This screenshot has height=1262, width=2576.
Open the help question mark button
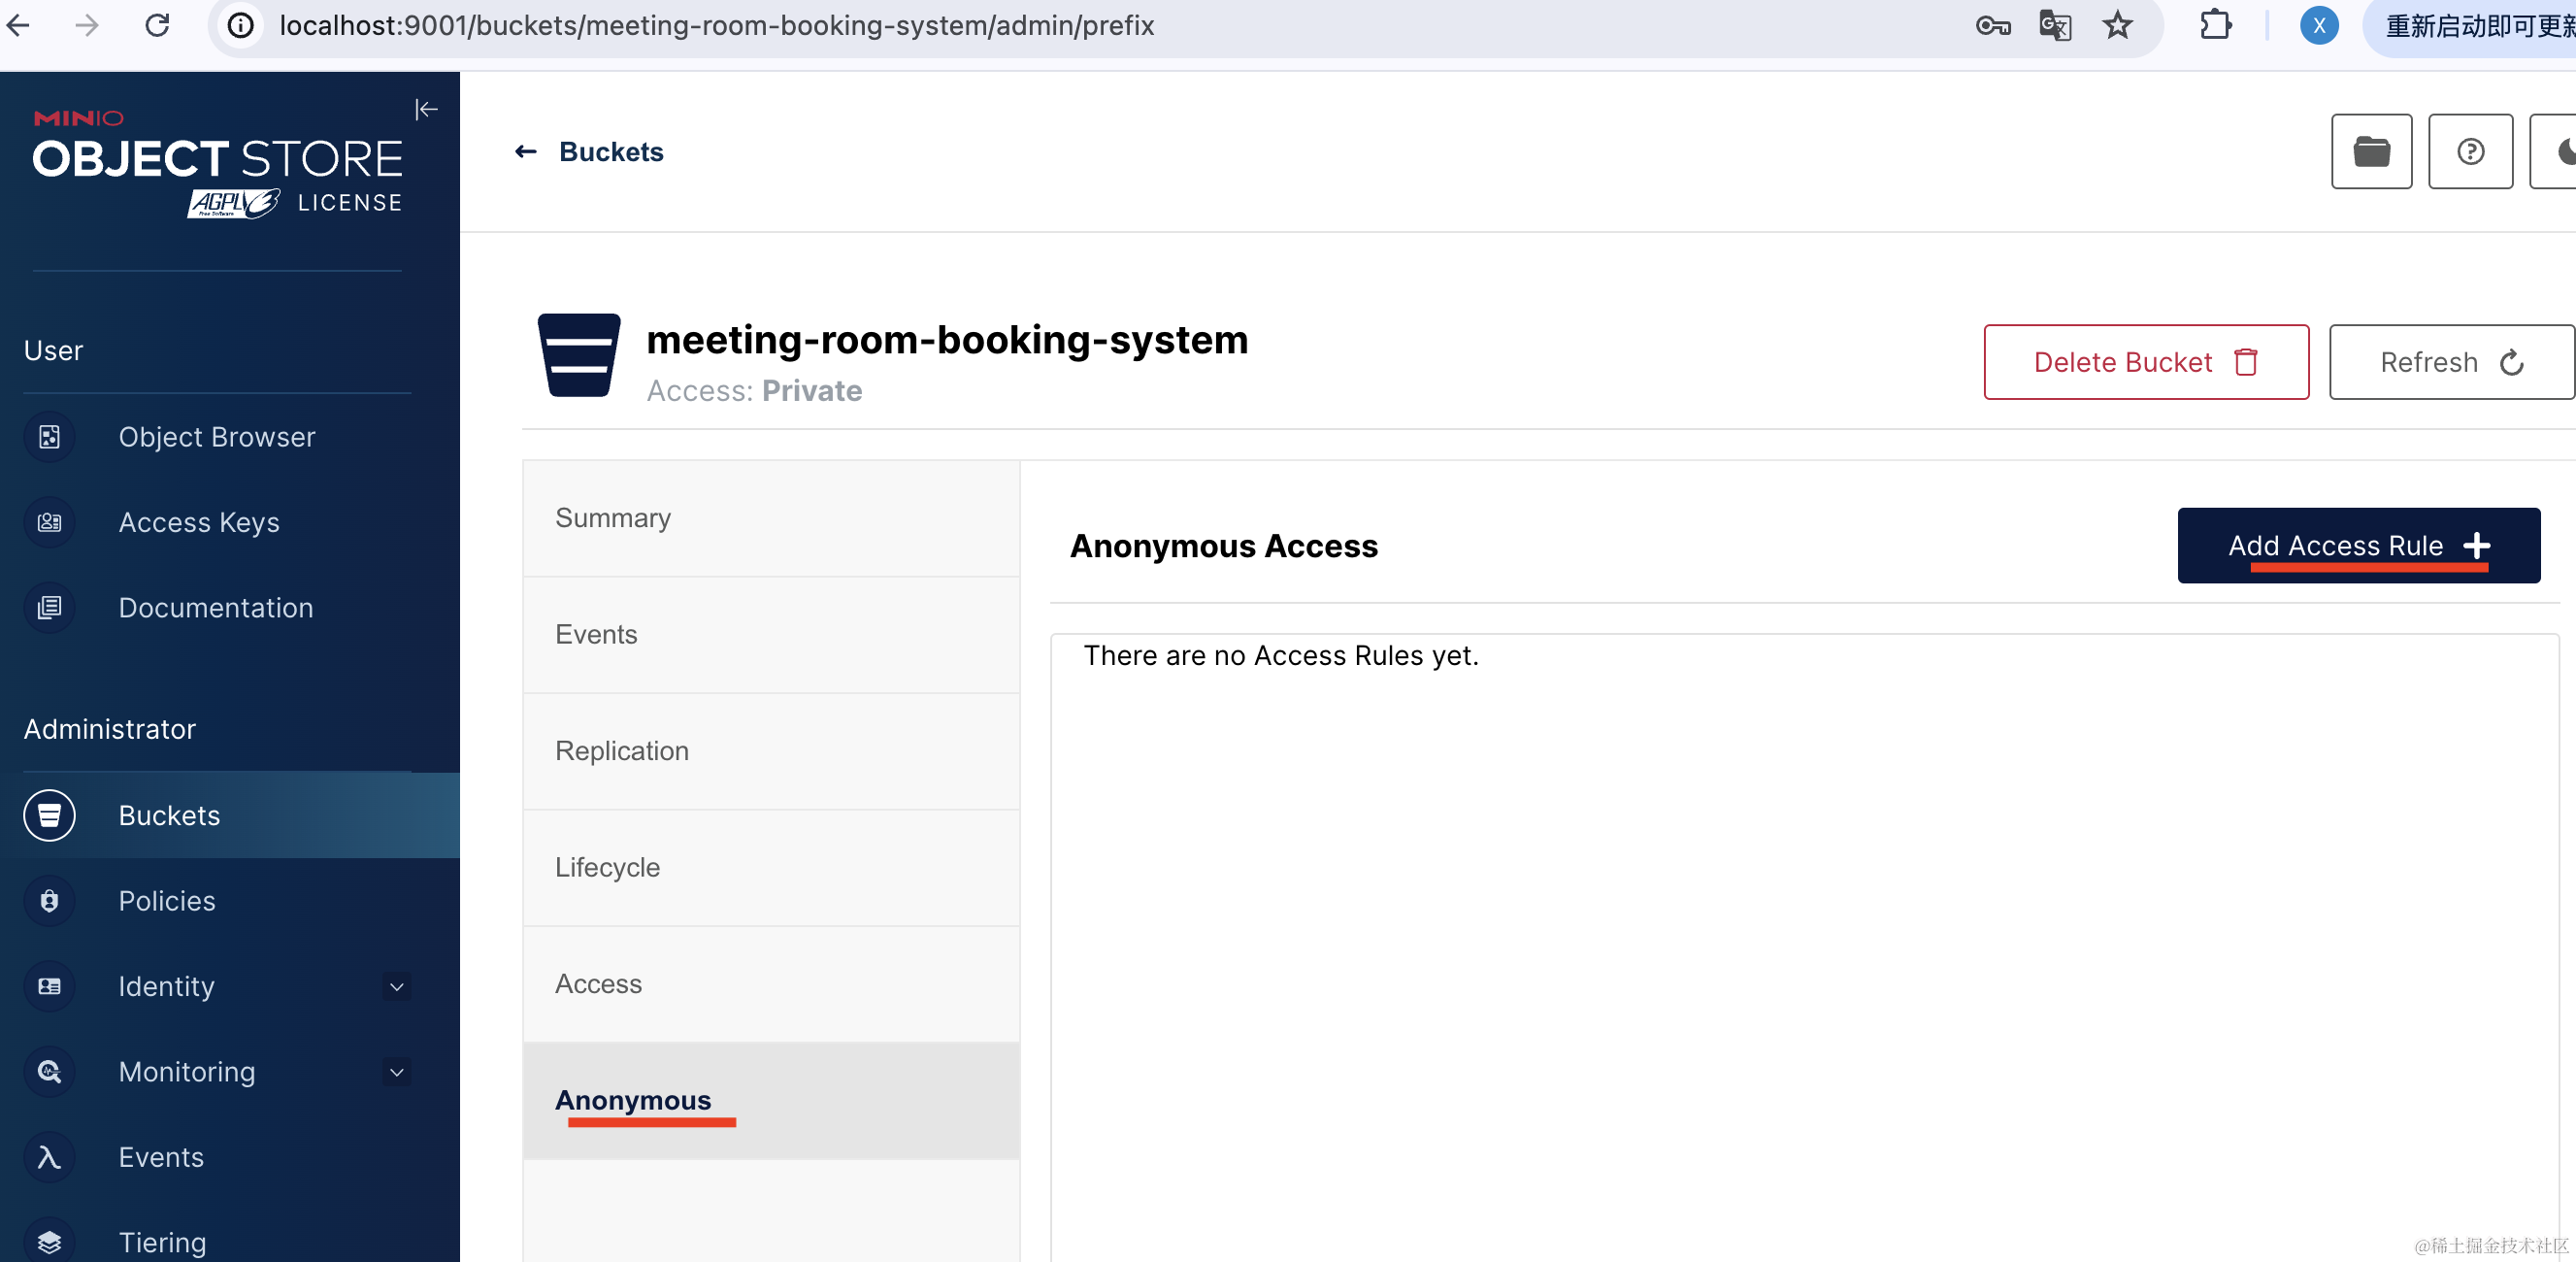tap(2470, 152)
